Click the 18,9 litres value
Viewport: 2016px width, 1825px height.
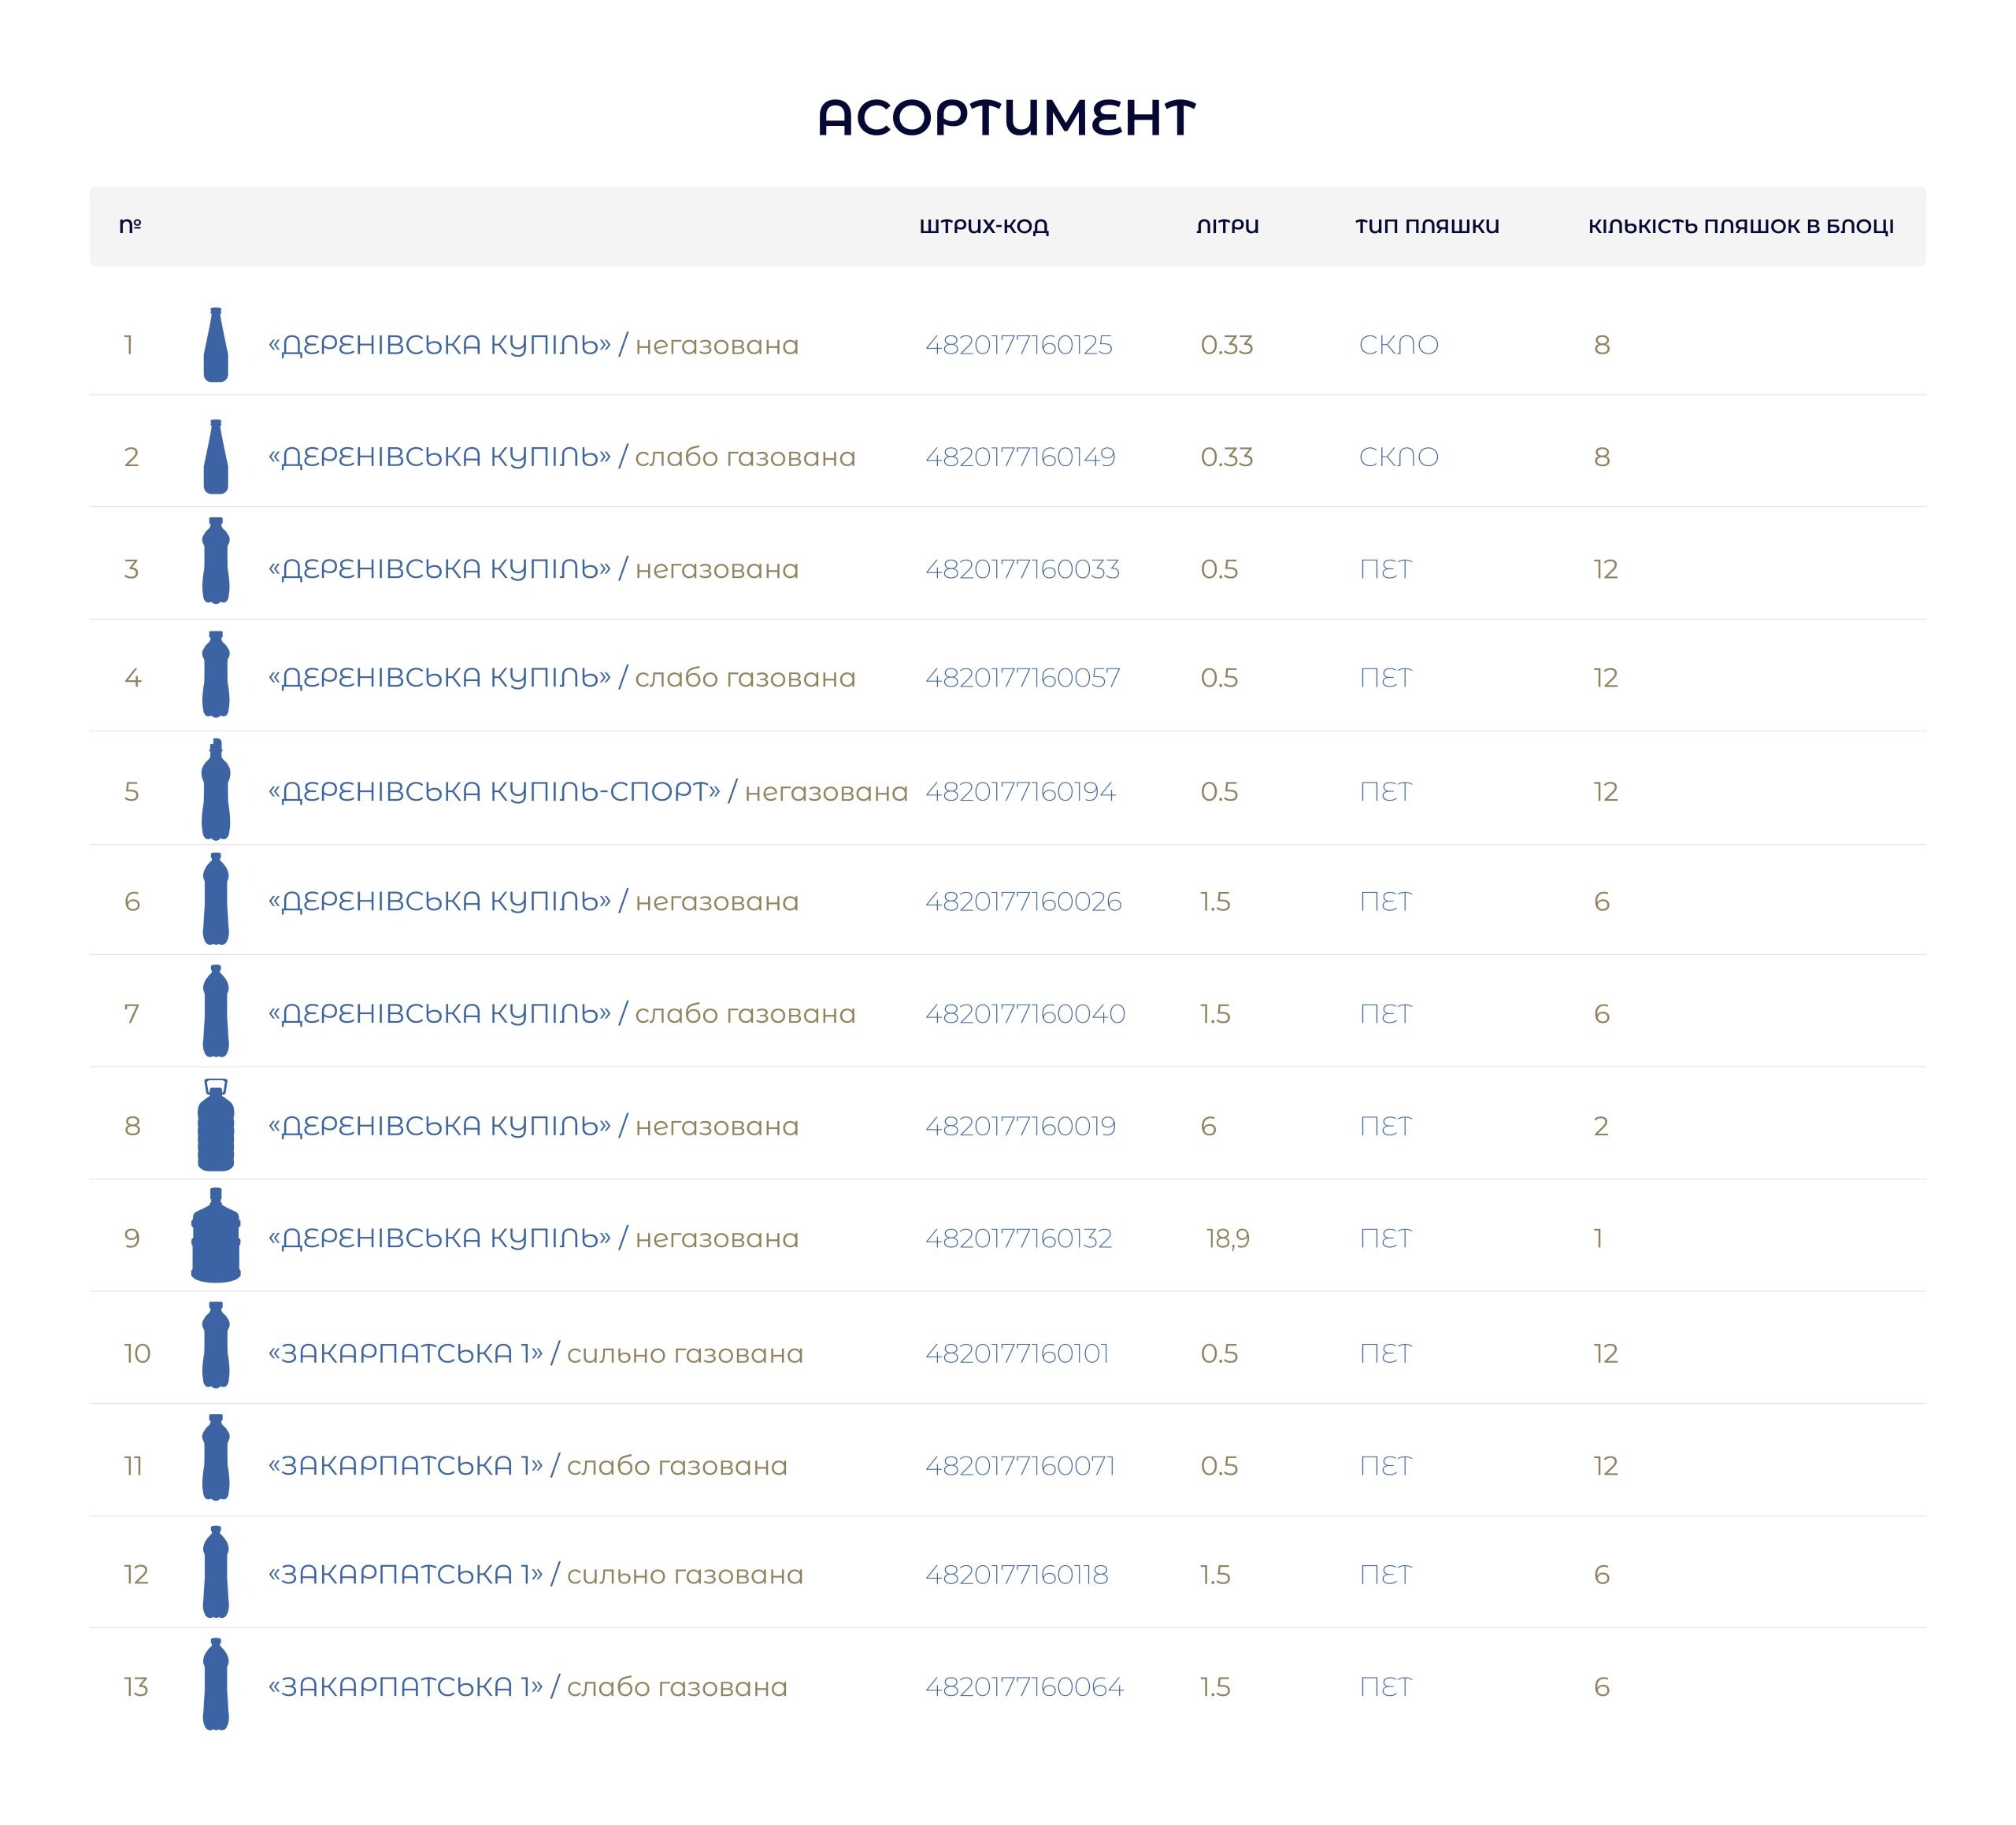(x=1228, y=1239)
